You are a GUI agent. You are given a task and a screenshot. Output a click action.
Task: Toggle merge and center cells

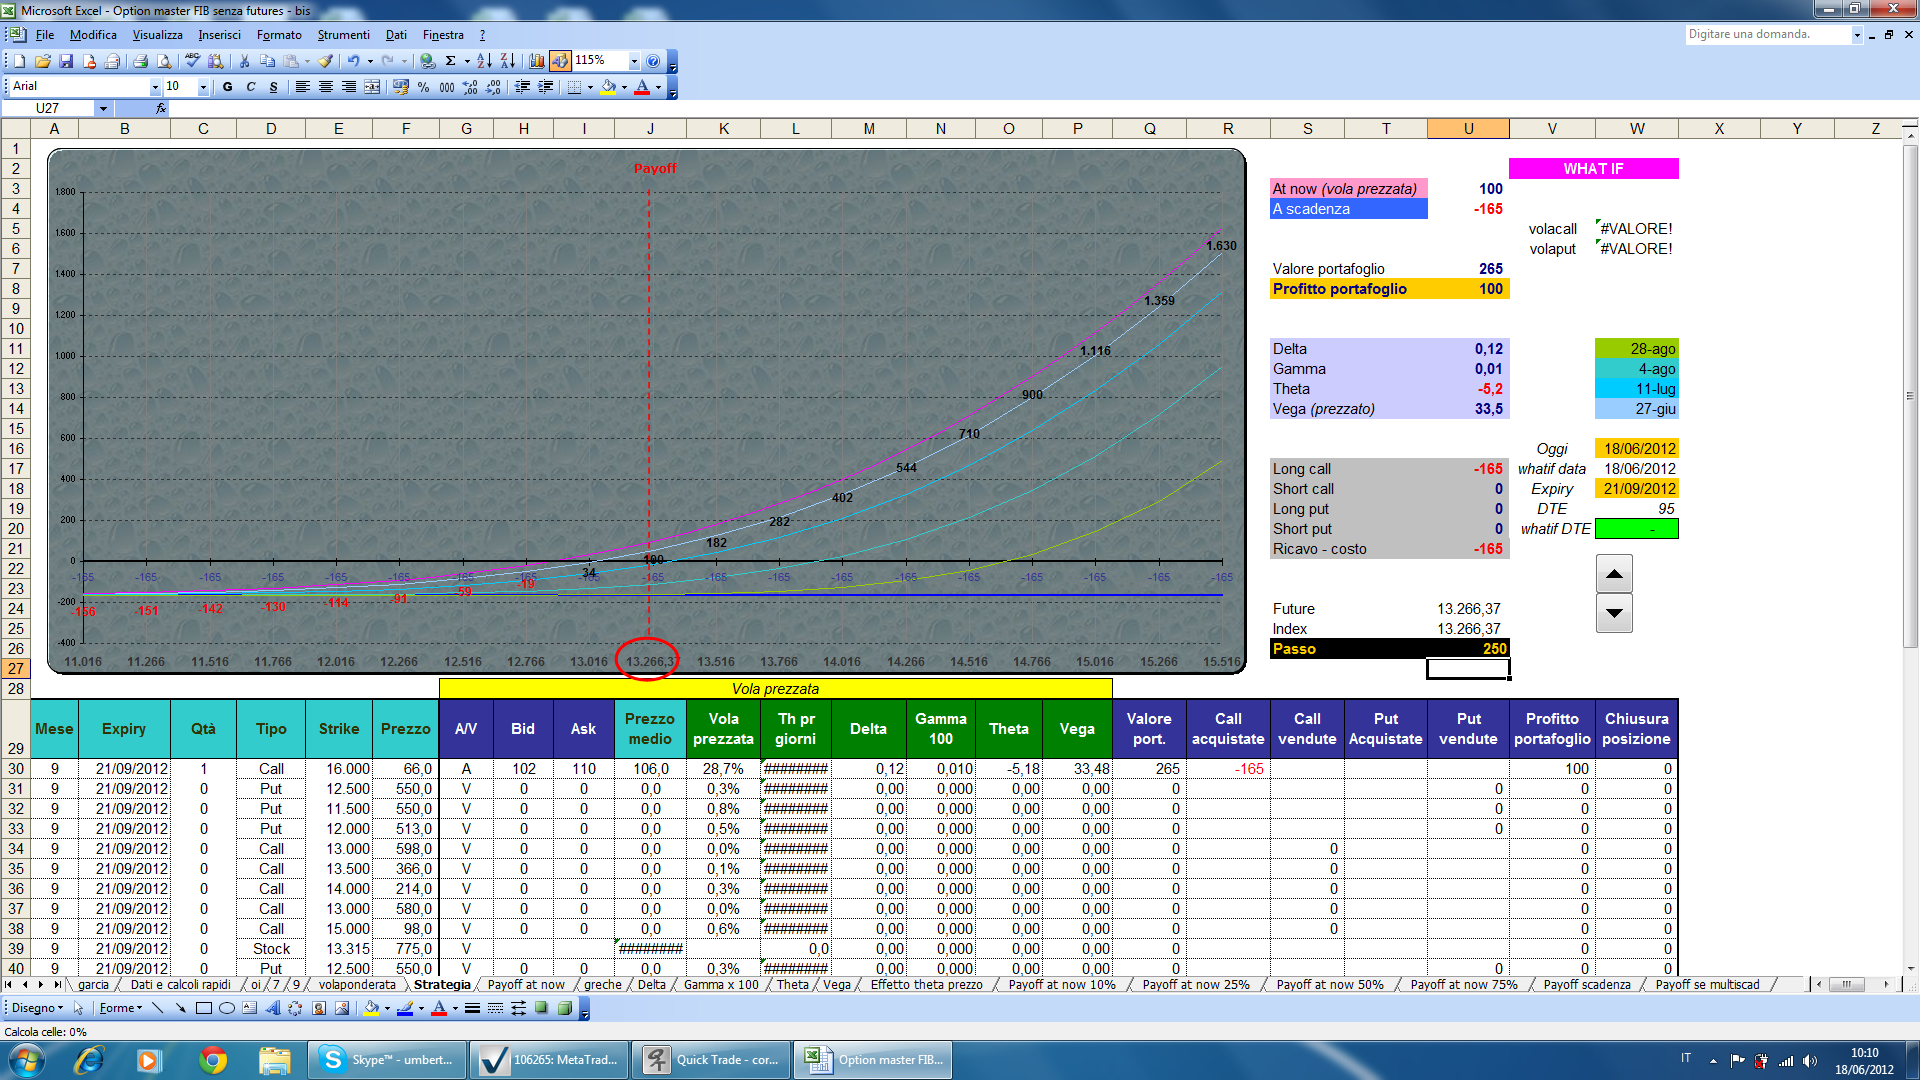(372, 87)
